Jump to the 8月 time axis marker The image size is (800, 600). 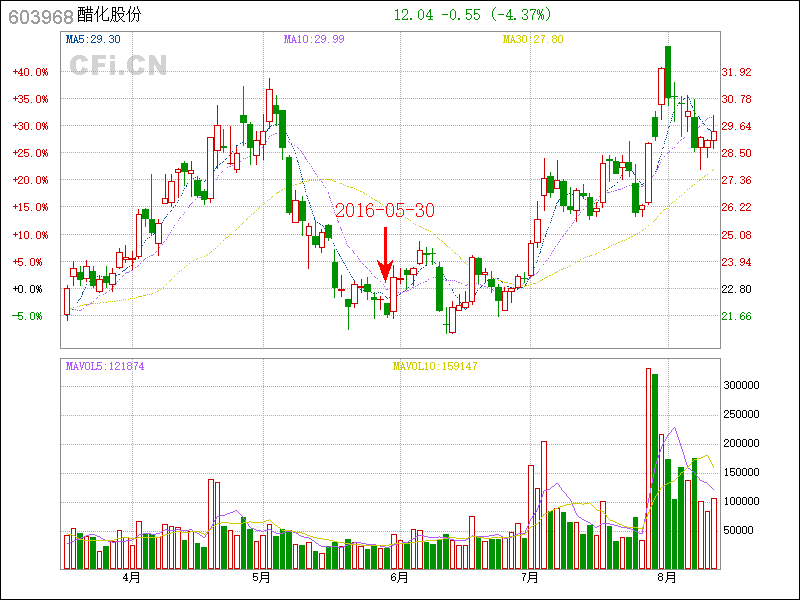click(667, 578)
